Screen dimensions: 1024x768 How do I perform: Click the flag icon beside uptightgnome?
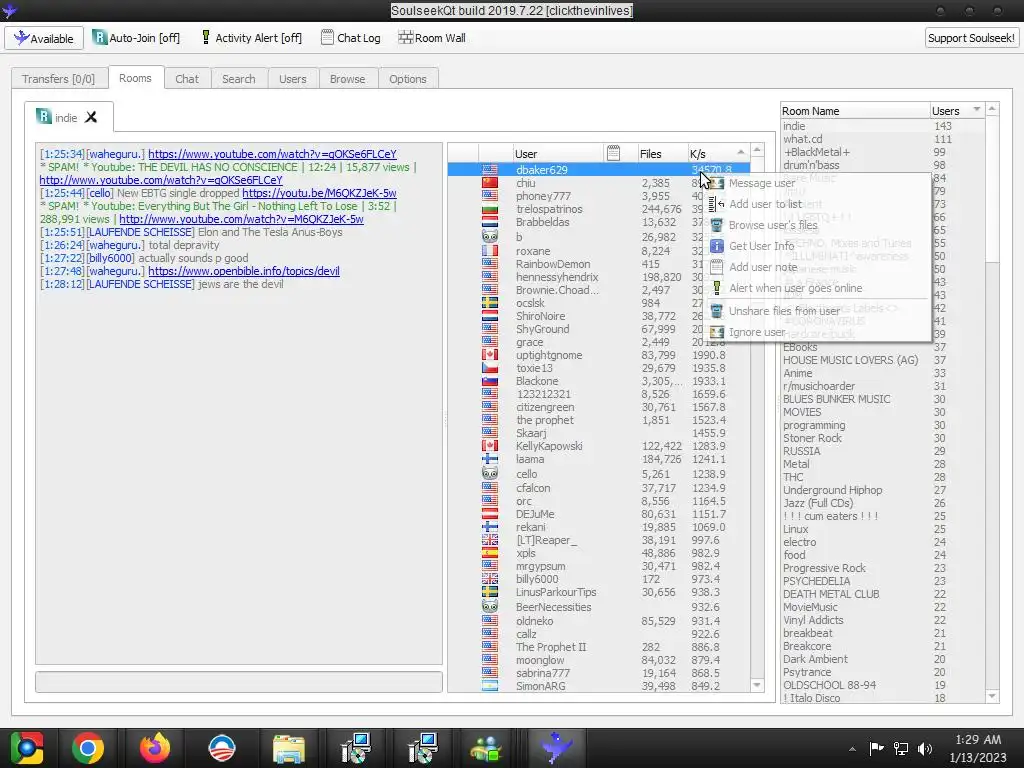[x=490, y=355]
